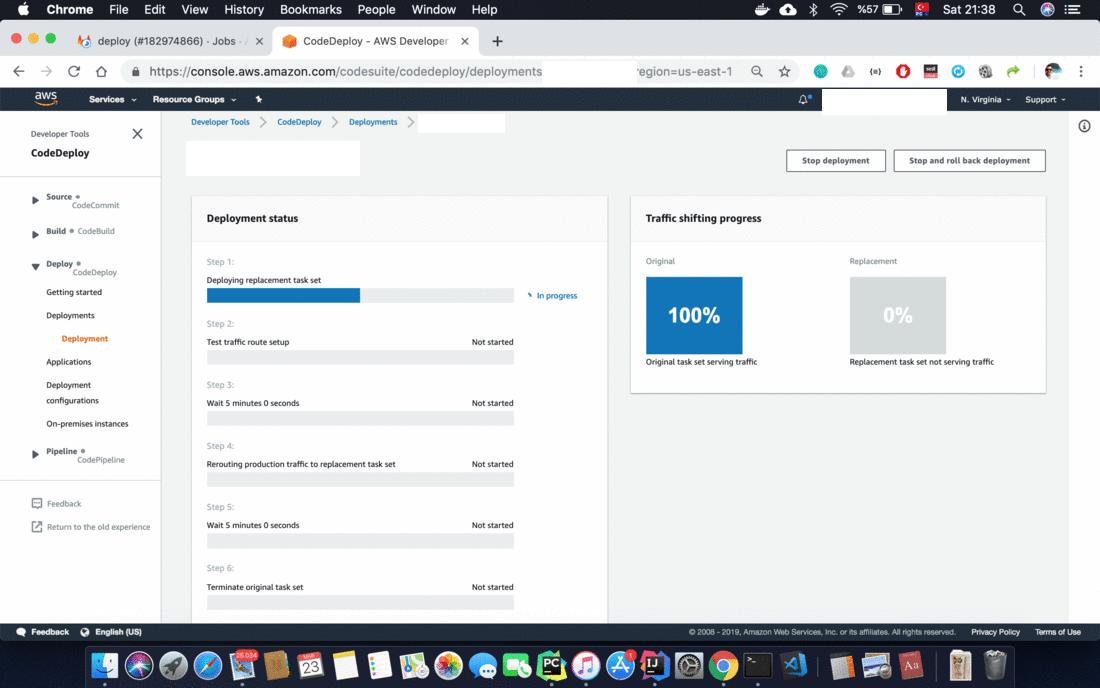Click Stop and roll back deployment
This screenshot has height=688, width=1100.
970,161
